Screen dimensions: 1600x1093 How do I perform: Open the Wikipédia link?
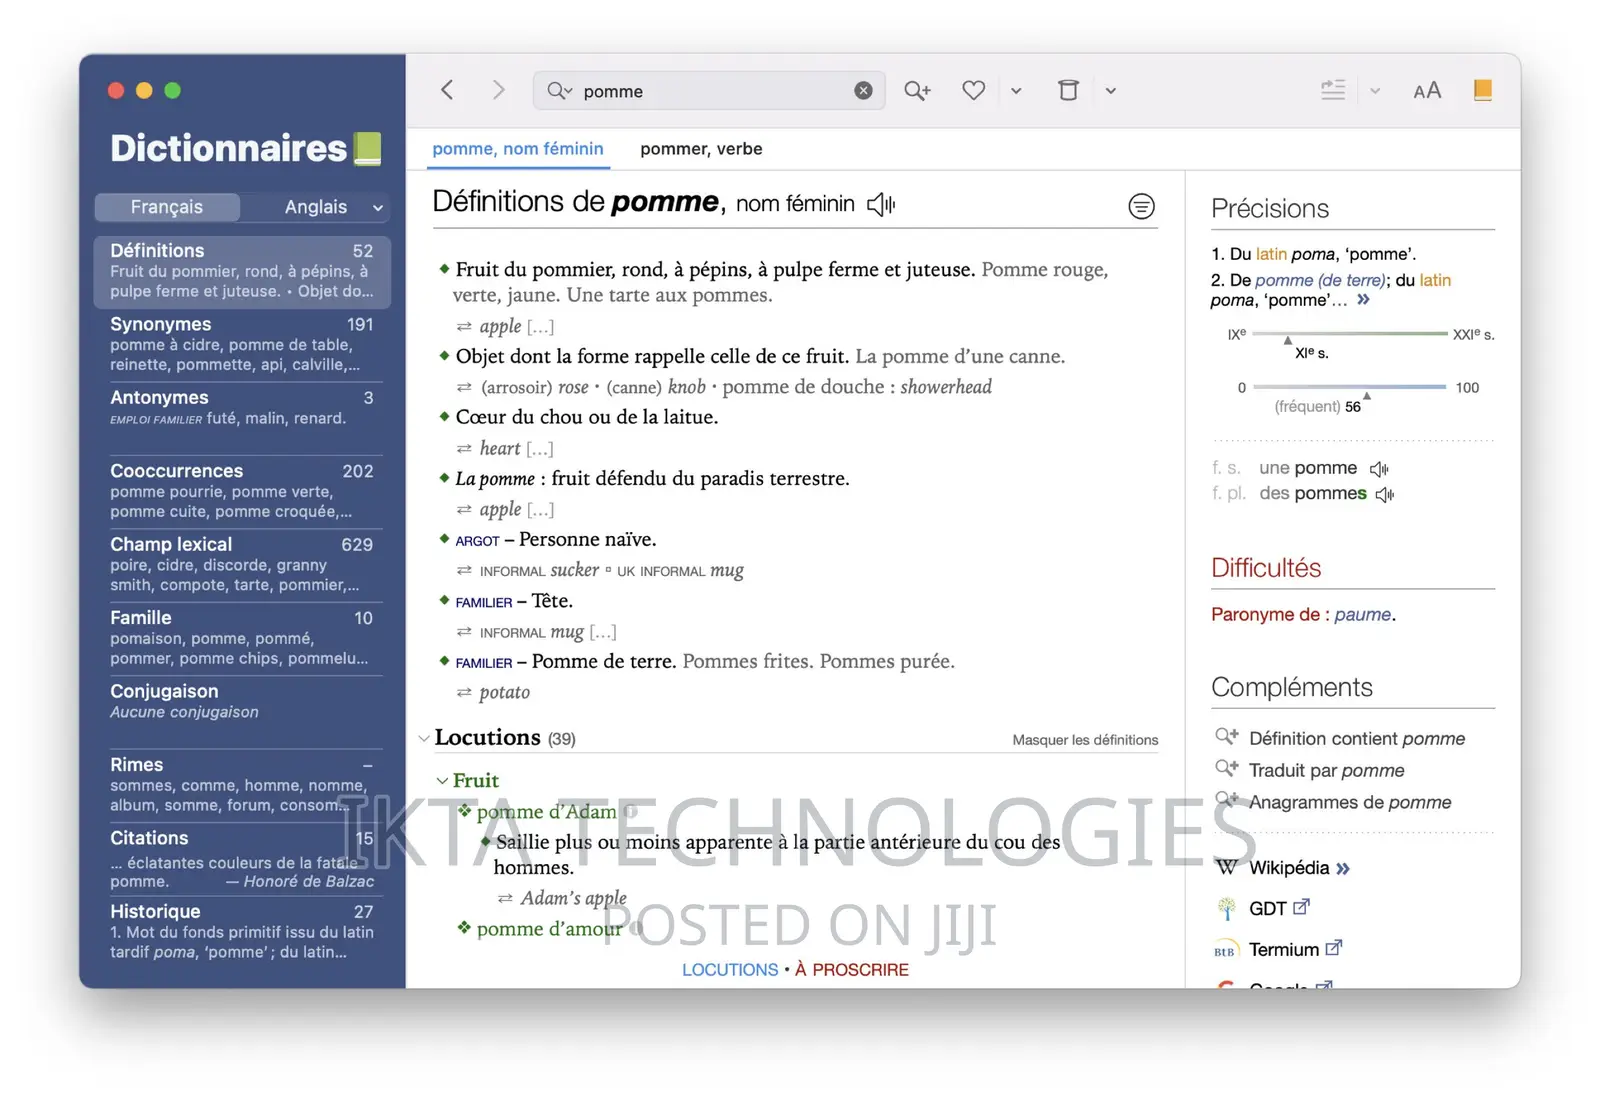tap(1299, 868)
